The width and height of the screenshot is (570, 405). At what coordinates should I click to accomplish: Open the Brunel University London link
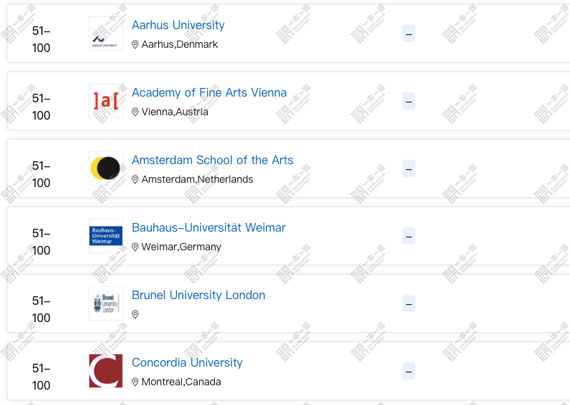[198, 295]
